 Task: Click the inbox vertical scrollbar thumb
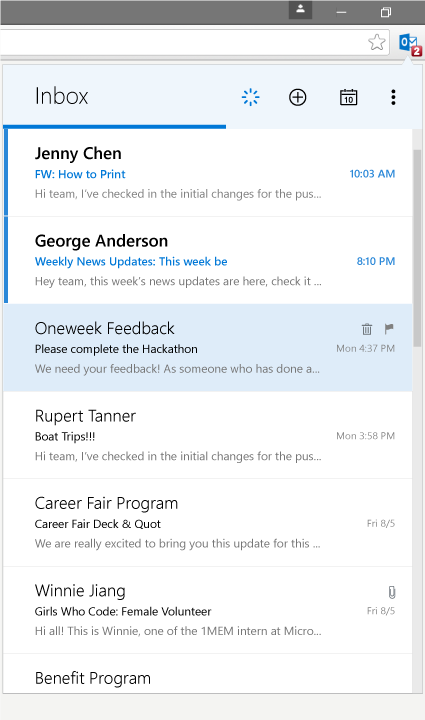417,248
